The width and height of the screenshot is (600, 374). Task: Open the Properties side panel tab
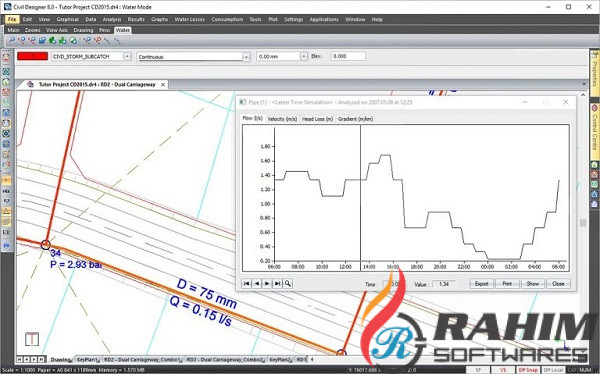tap(594, 73)
